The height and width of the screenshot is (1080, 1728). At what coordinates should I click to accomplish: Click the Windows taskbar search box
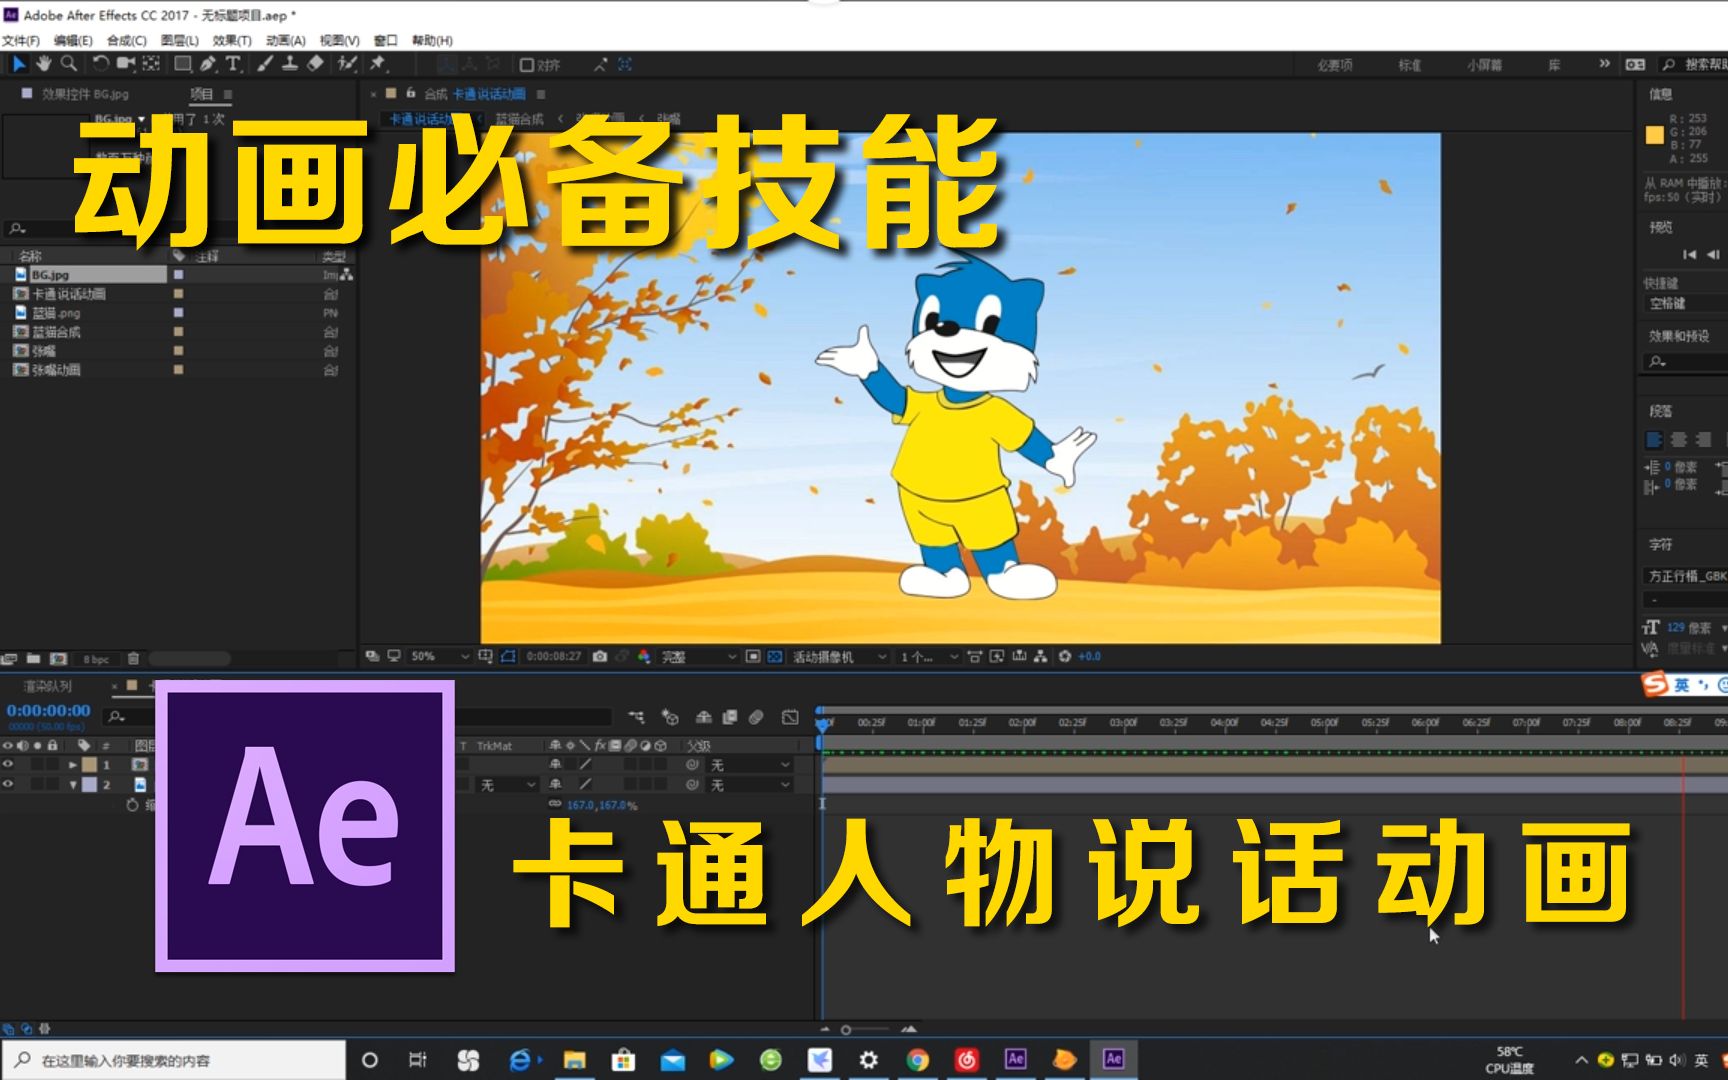pyautogui.click(x=174, y=1060)
